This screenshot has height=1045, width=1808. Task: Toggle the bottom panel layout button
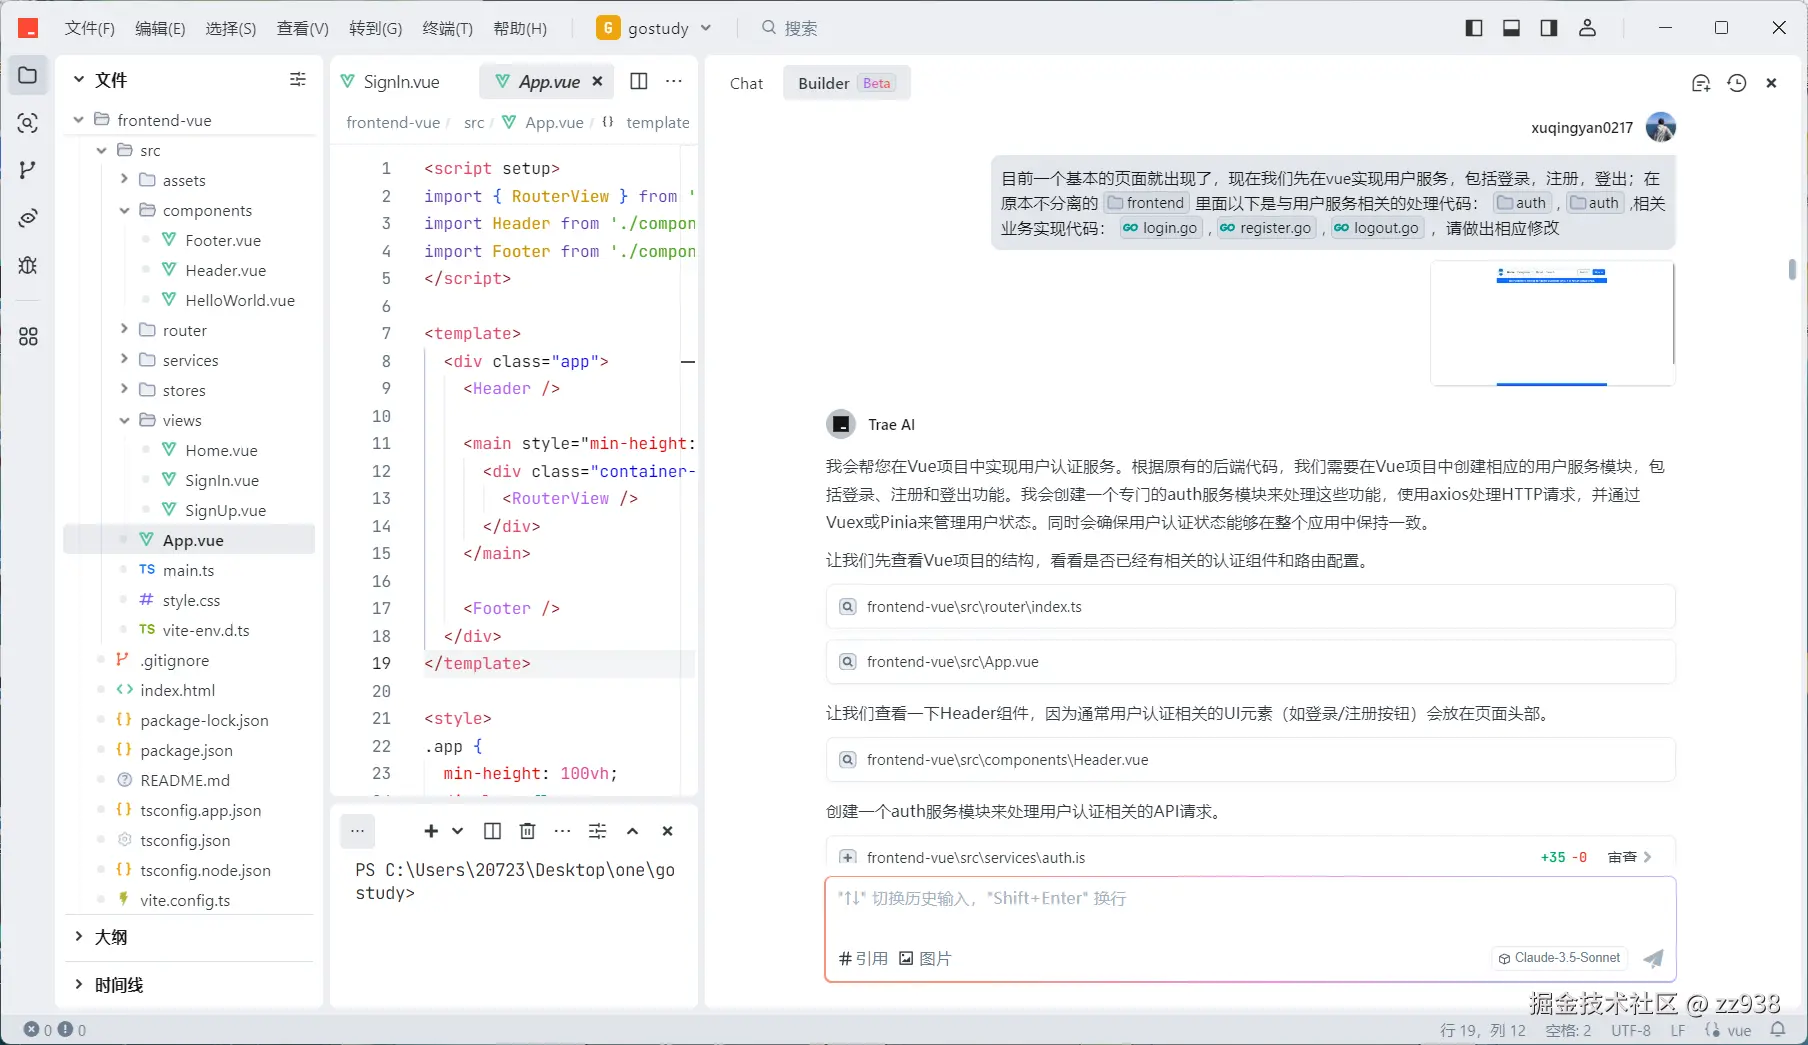click(1511, 28)
